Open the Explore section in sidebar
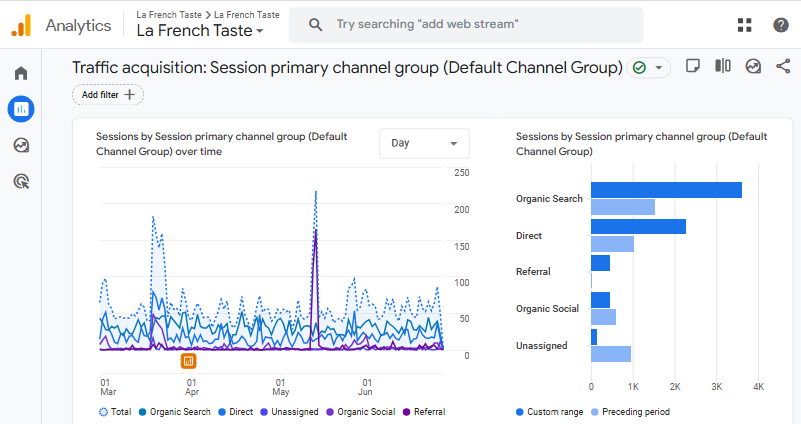 pyautogui.click(x=20, y=145)
